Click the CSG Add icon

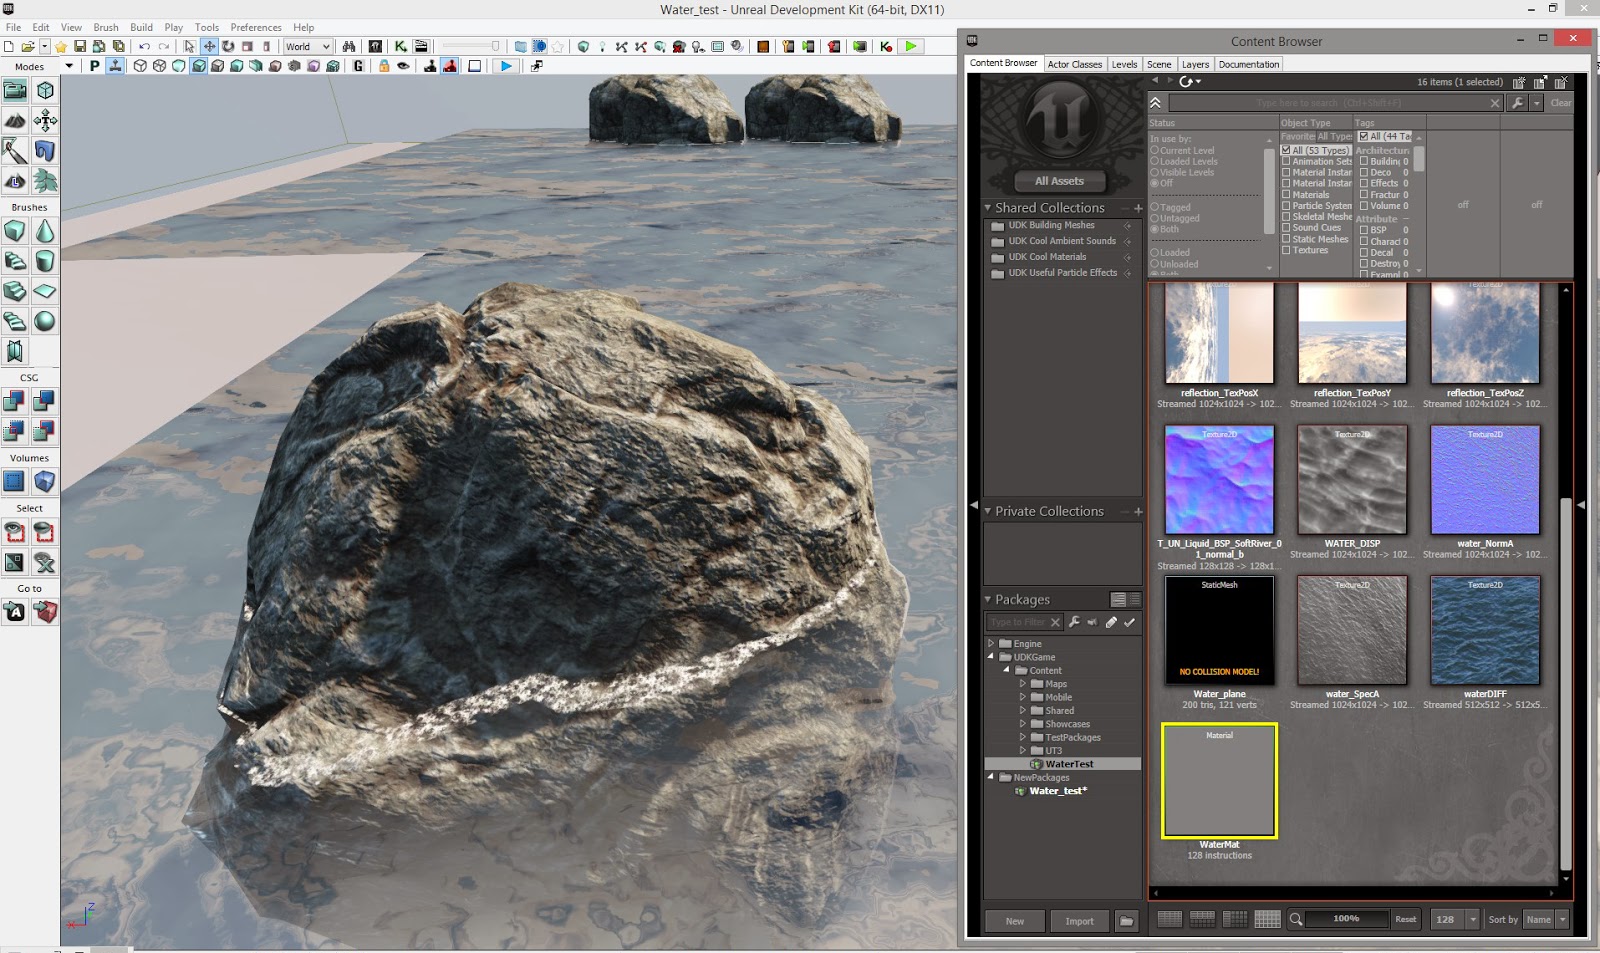(15, 401)
